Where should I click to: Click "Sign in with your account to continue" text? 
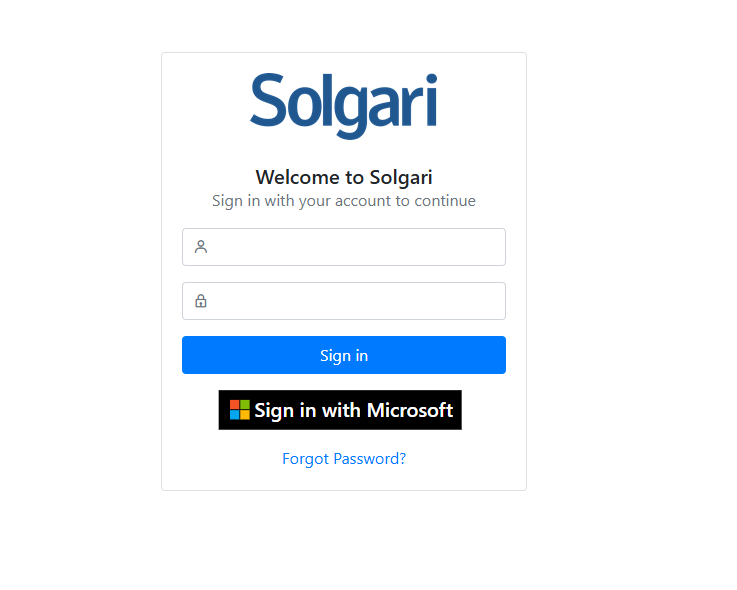click(x=344, y=201)
